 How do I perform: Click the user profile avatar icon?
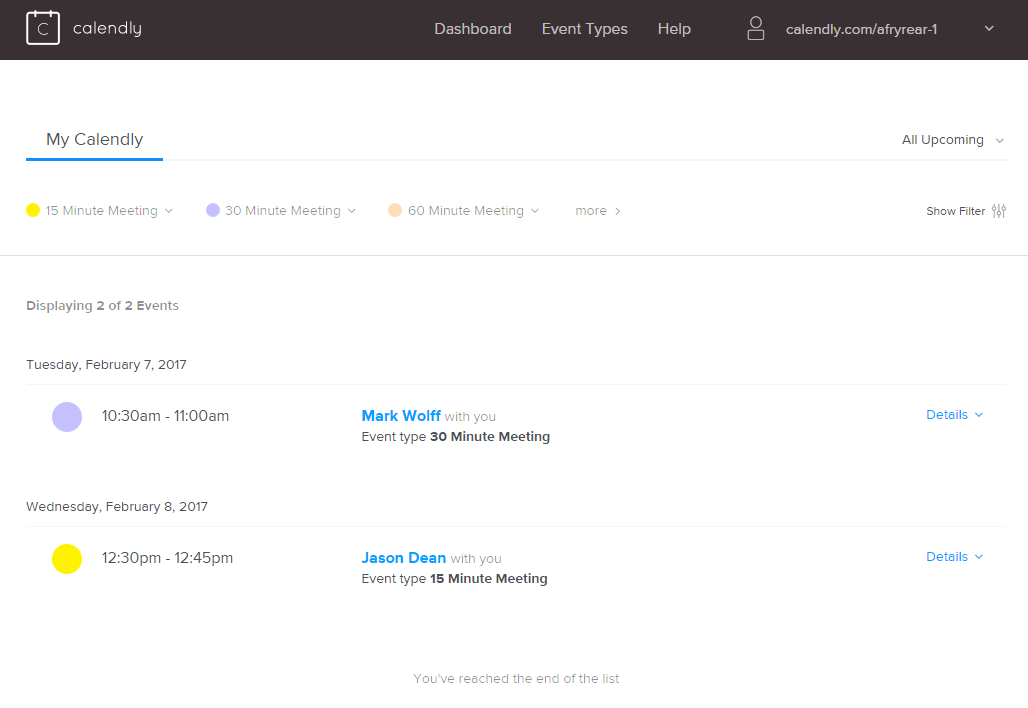[x=756, y=28]
